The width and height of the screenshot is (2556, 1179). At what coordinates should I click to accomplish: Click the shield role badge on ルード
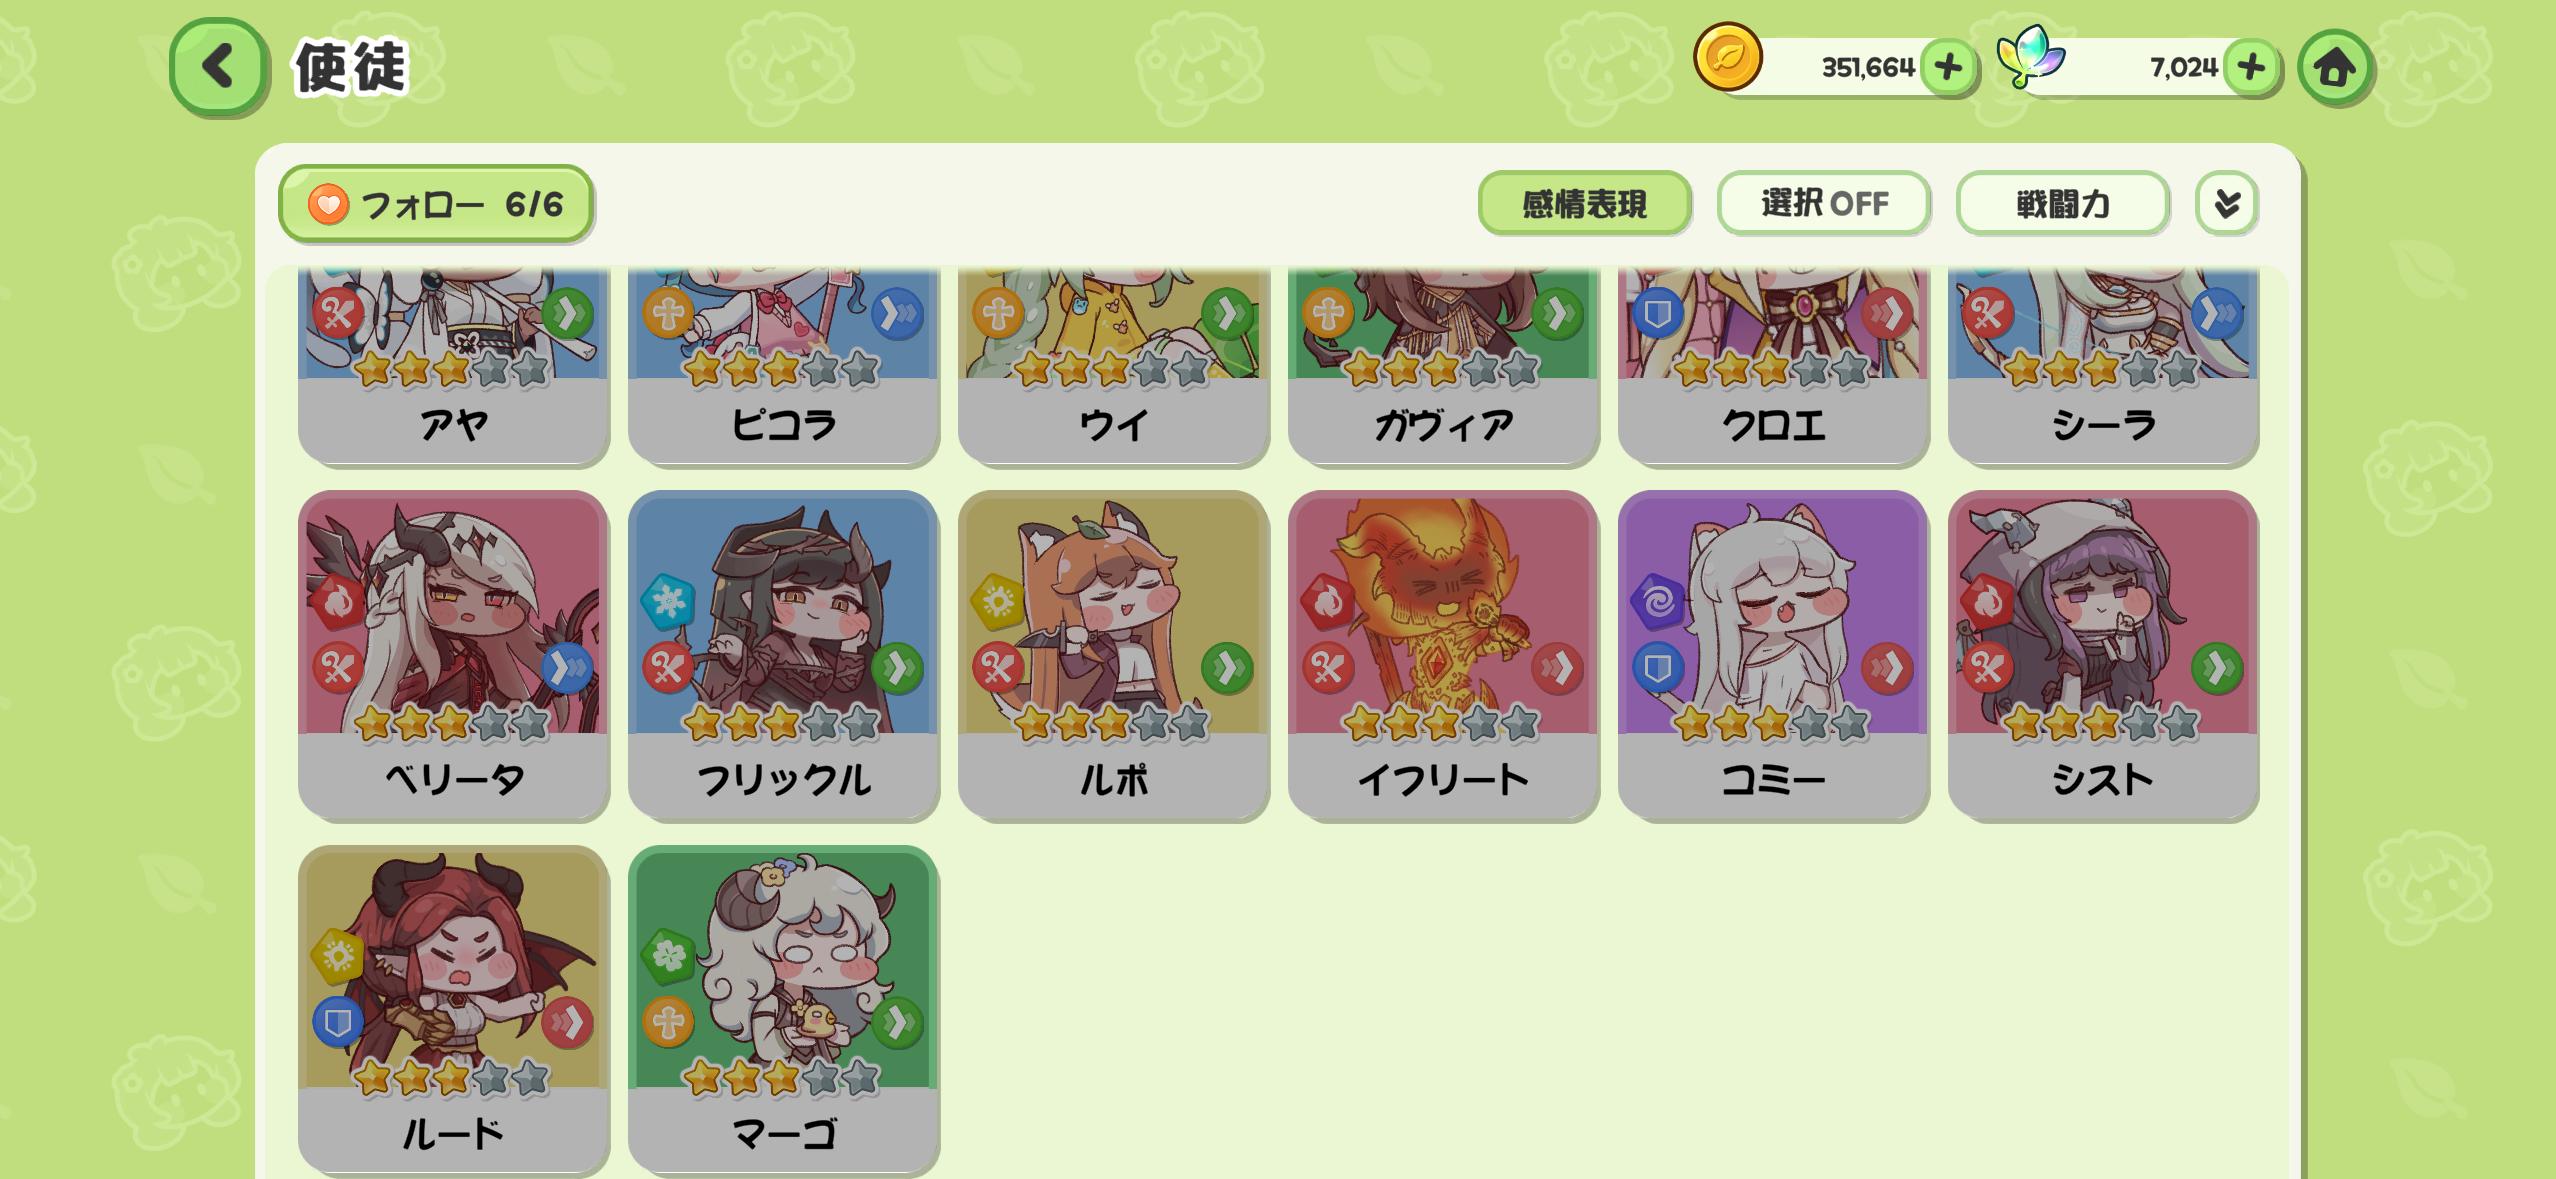click(338, 1022)
